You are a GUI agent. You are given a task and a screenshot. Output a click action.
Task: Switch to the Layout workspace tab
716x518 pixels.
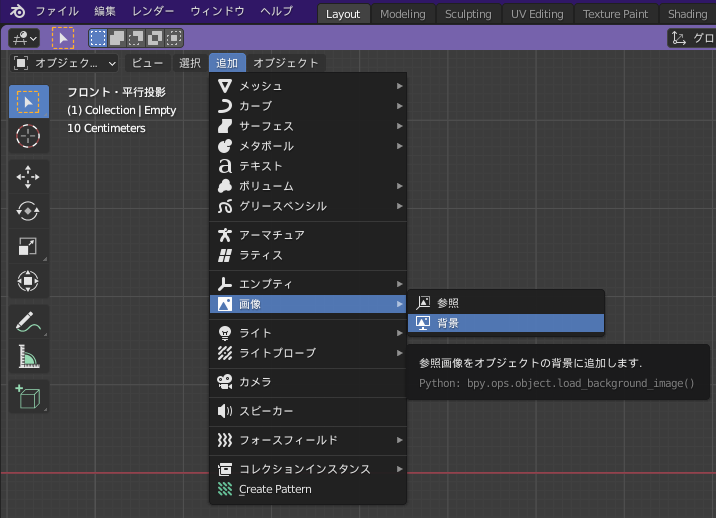coord(343,14)
